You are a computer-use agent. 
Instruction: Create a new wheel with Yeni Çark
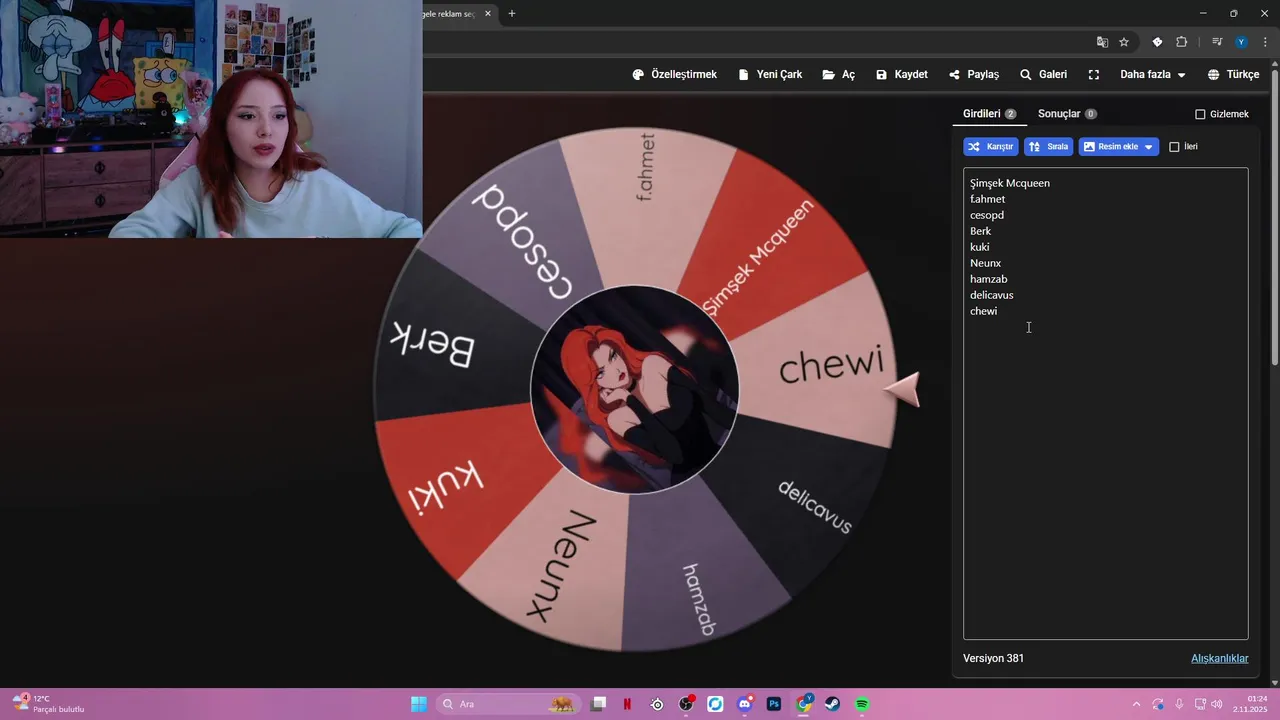tap(770, 75)
